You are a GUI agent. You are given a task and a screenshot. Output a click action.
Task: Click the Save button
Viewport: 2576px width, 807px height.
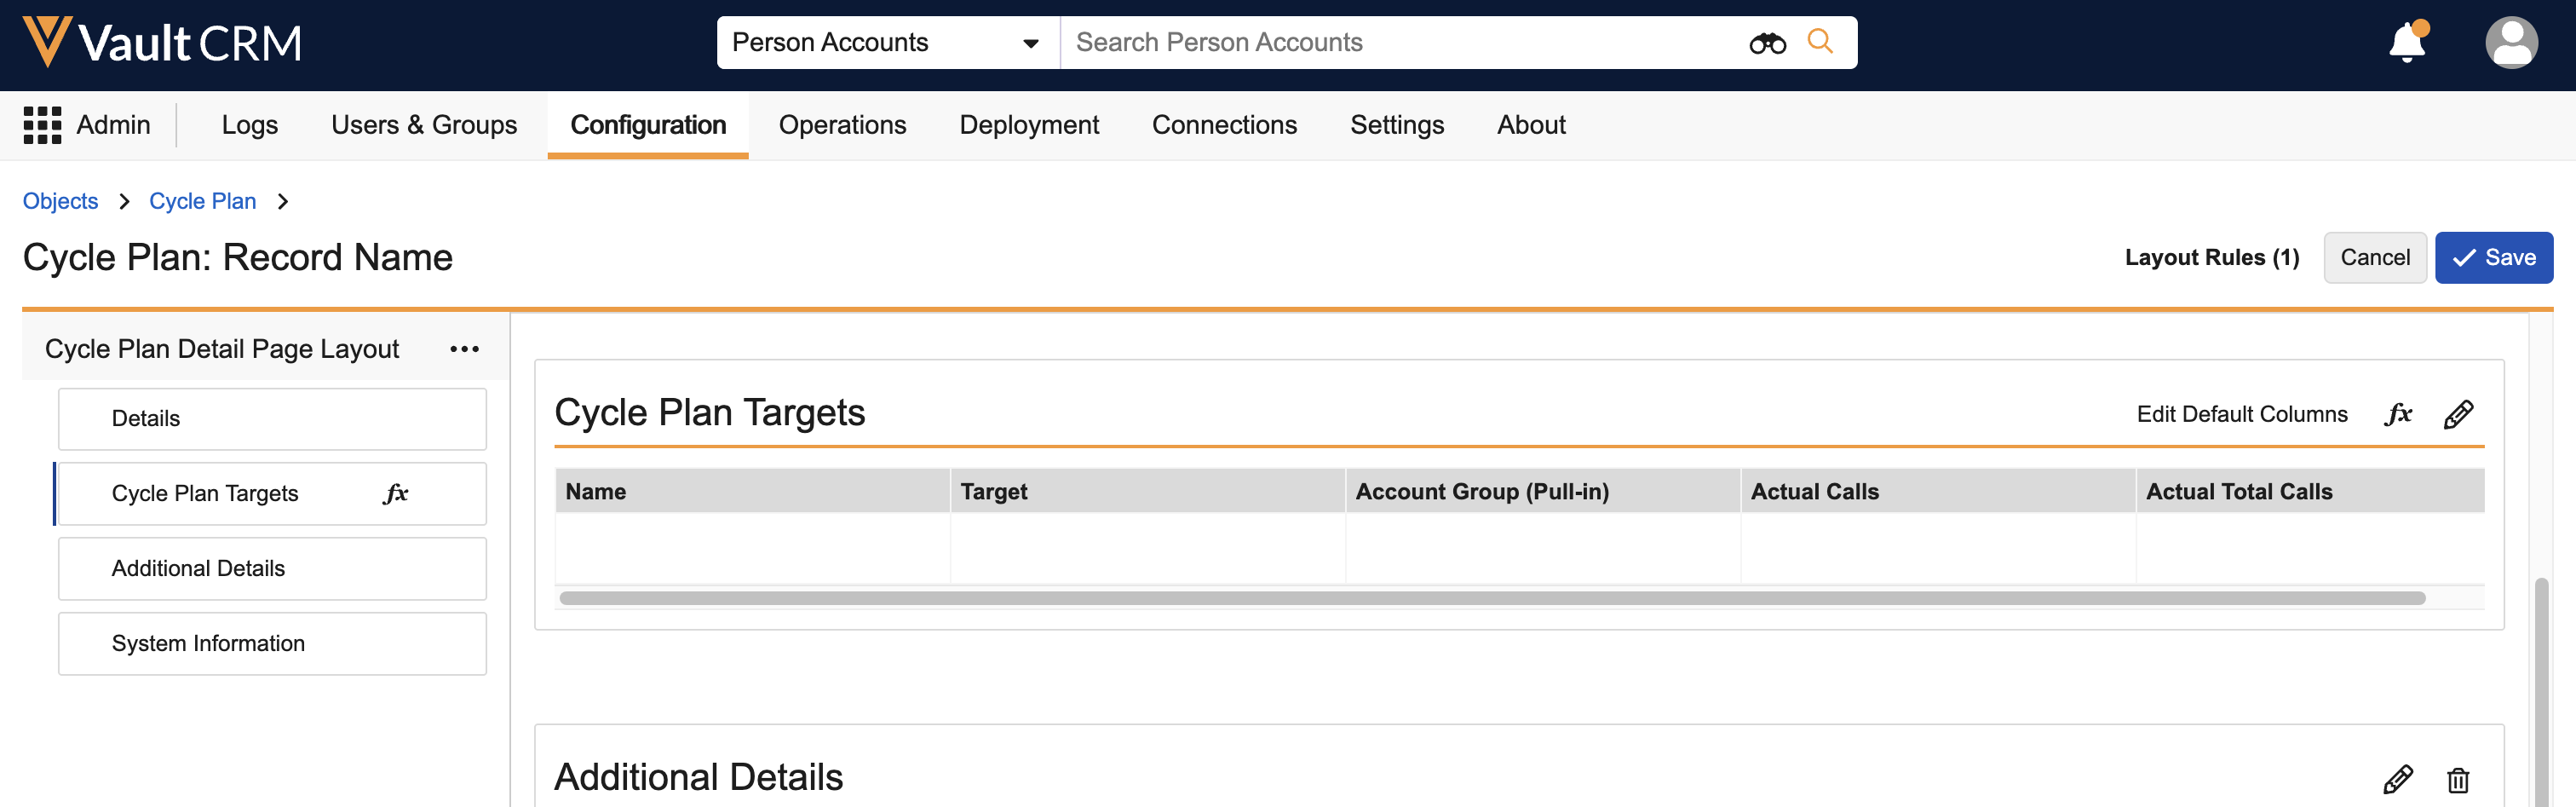click(x=2493, y=258)
